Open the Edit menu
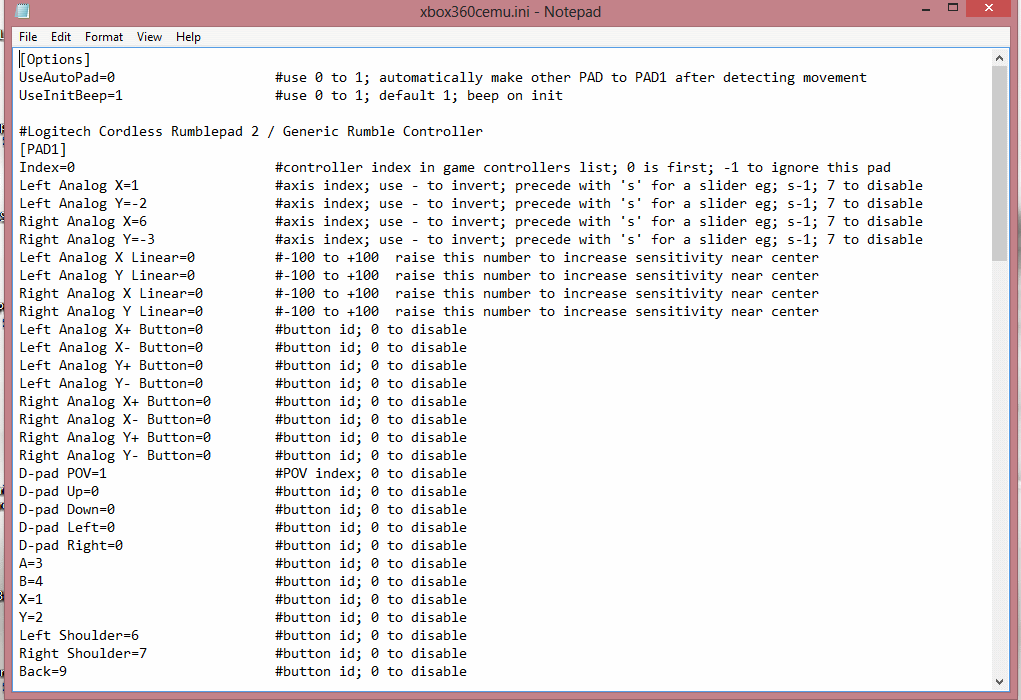Viewport: 1021px width, 700px height. point(61,37)
